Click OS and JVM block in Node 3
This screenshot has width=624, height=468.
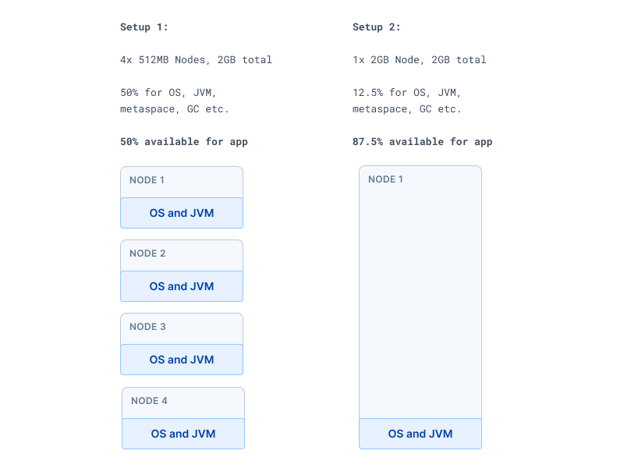[181, 359]
